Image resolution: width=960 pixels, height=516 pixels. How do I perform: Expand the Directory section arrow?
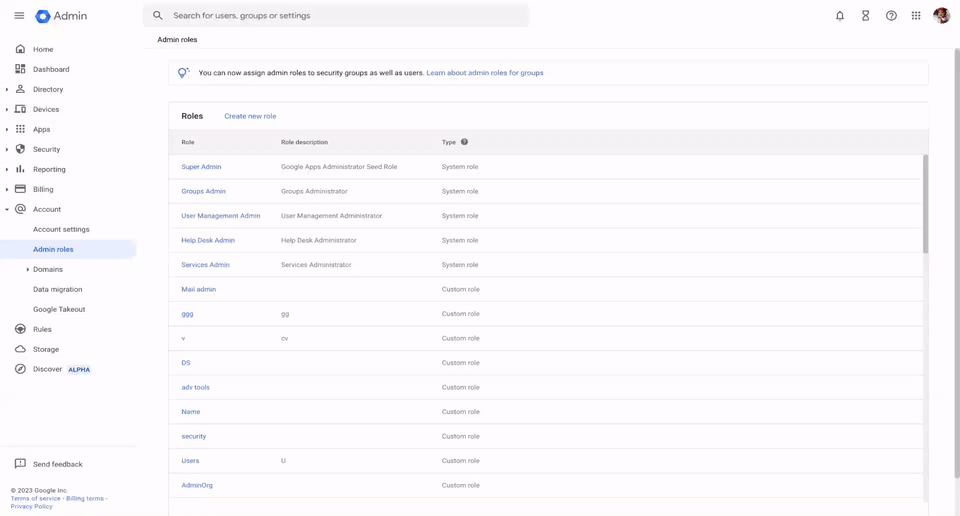coord(7,89)
